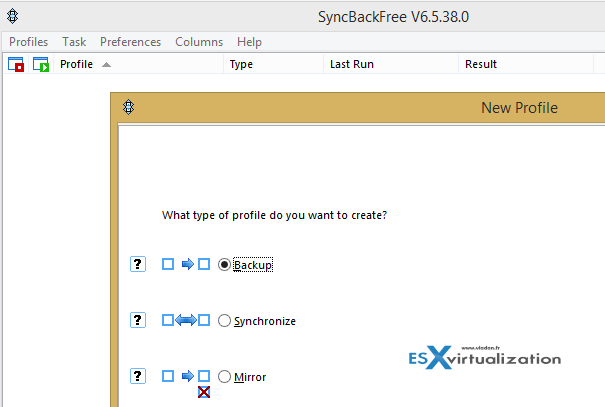Select the Backup radio button
Image resolution: width=605 pixels, height=407 pixels.
click(224, 265)
